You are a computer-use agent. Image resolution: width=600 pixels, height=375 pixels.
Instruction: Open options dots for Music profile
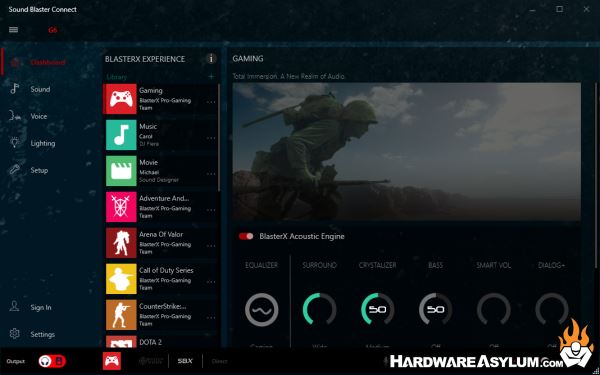pos(211,138)
